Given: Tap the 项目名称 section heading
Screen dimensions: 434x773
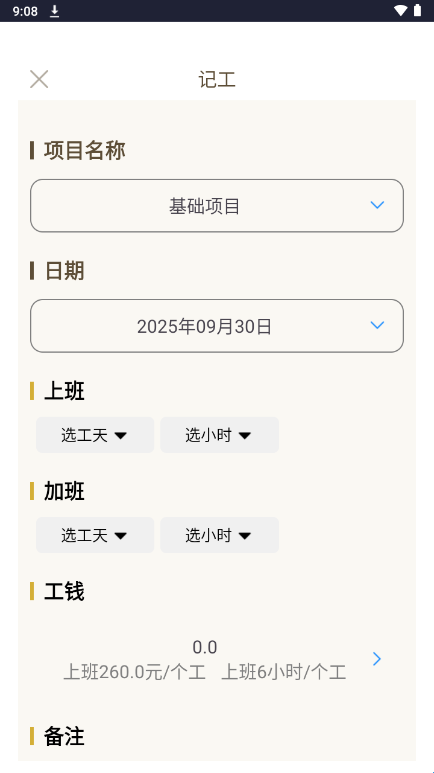Looking at the screenshot, I should click(x=84, y=150).
